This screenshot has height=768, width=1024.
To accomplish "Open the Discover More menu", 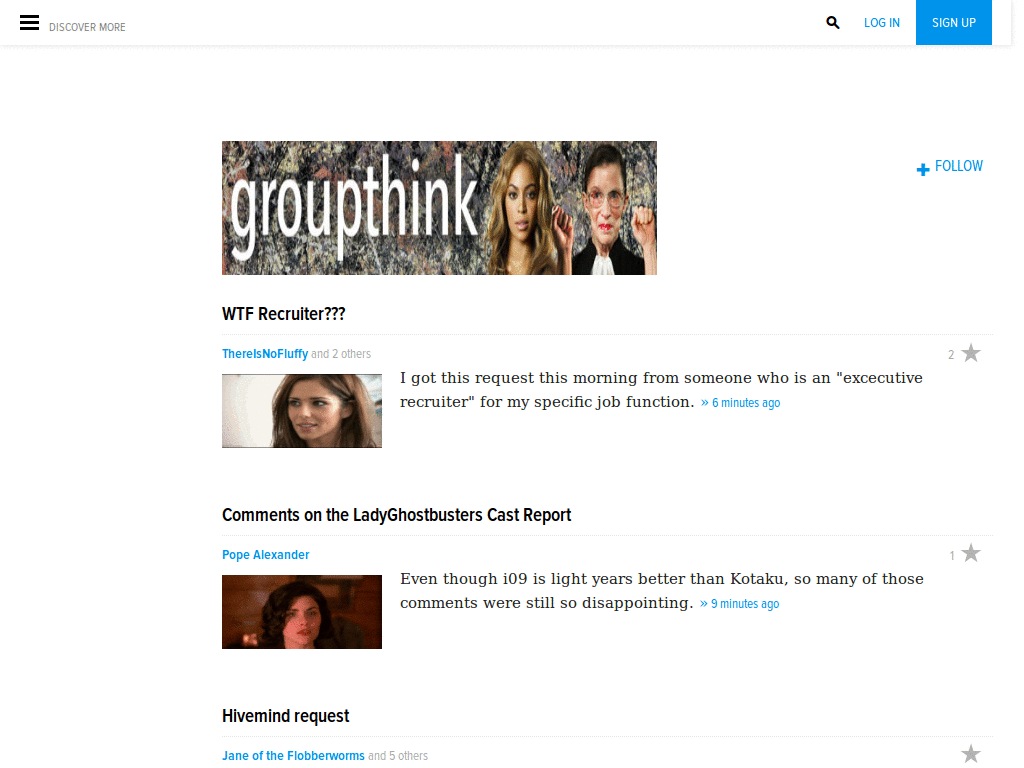I will click(87, 27).
